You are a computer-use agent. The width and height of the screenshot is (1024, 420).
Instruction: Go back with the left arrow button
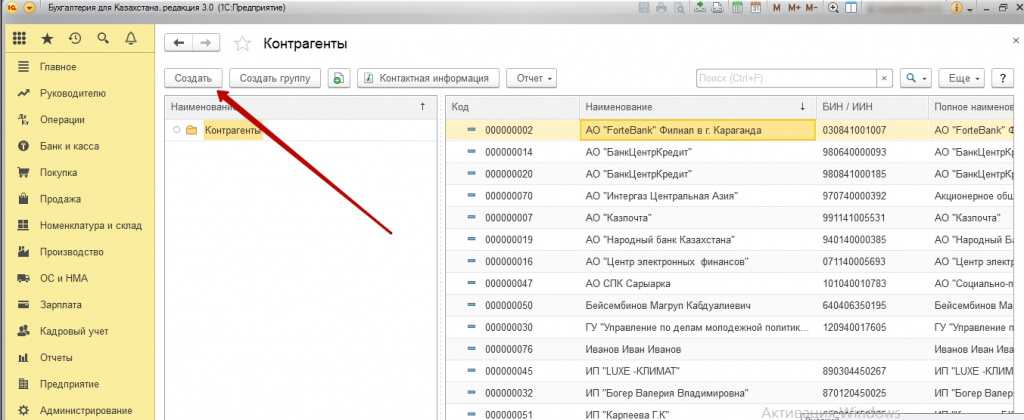[178, 43]
